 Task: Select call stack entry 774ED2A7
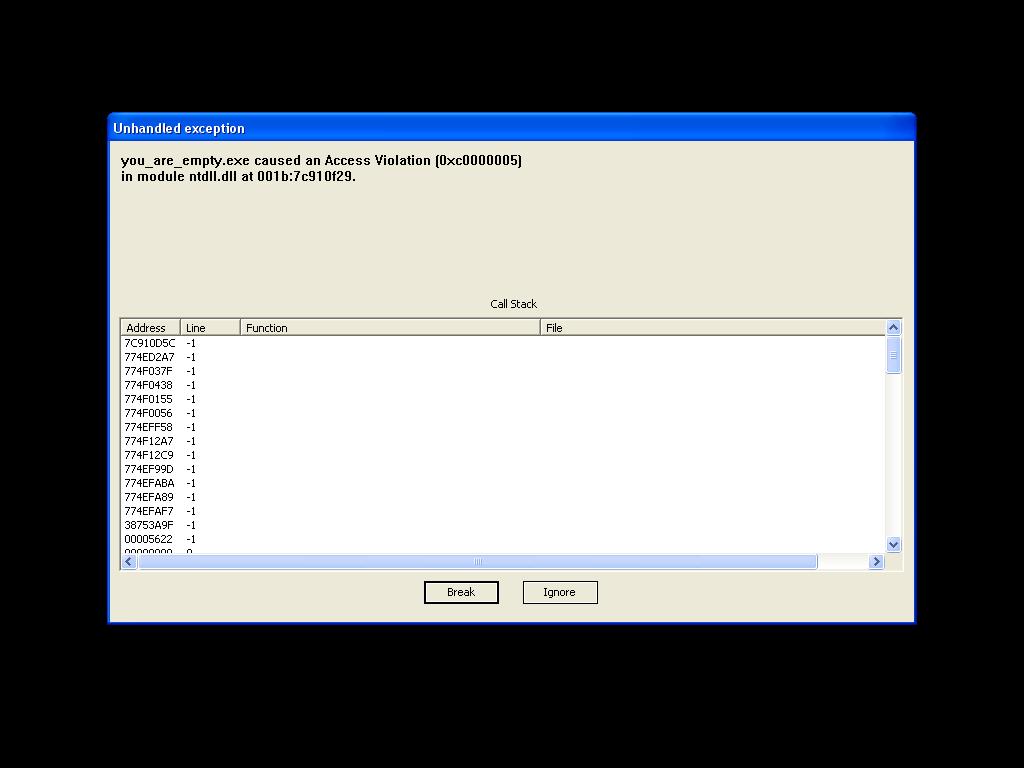(149, 357)
